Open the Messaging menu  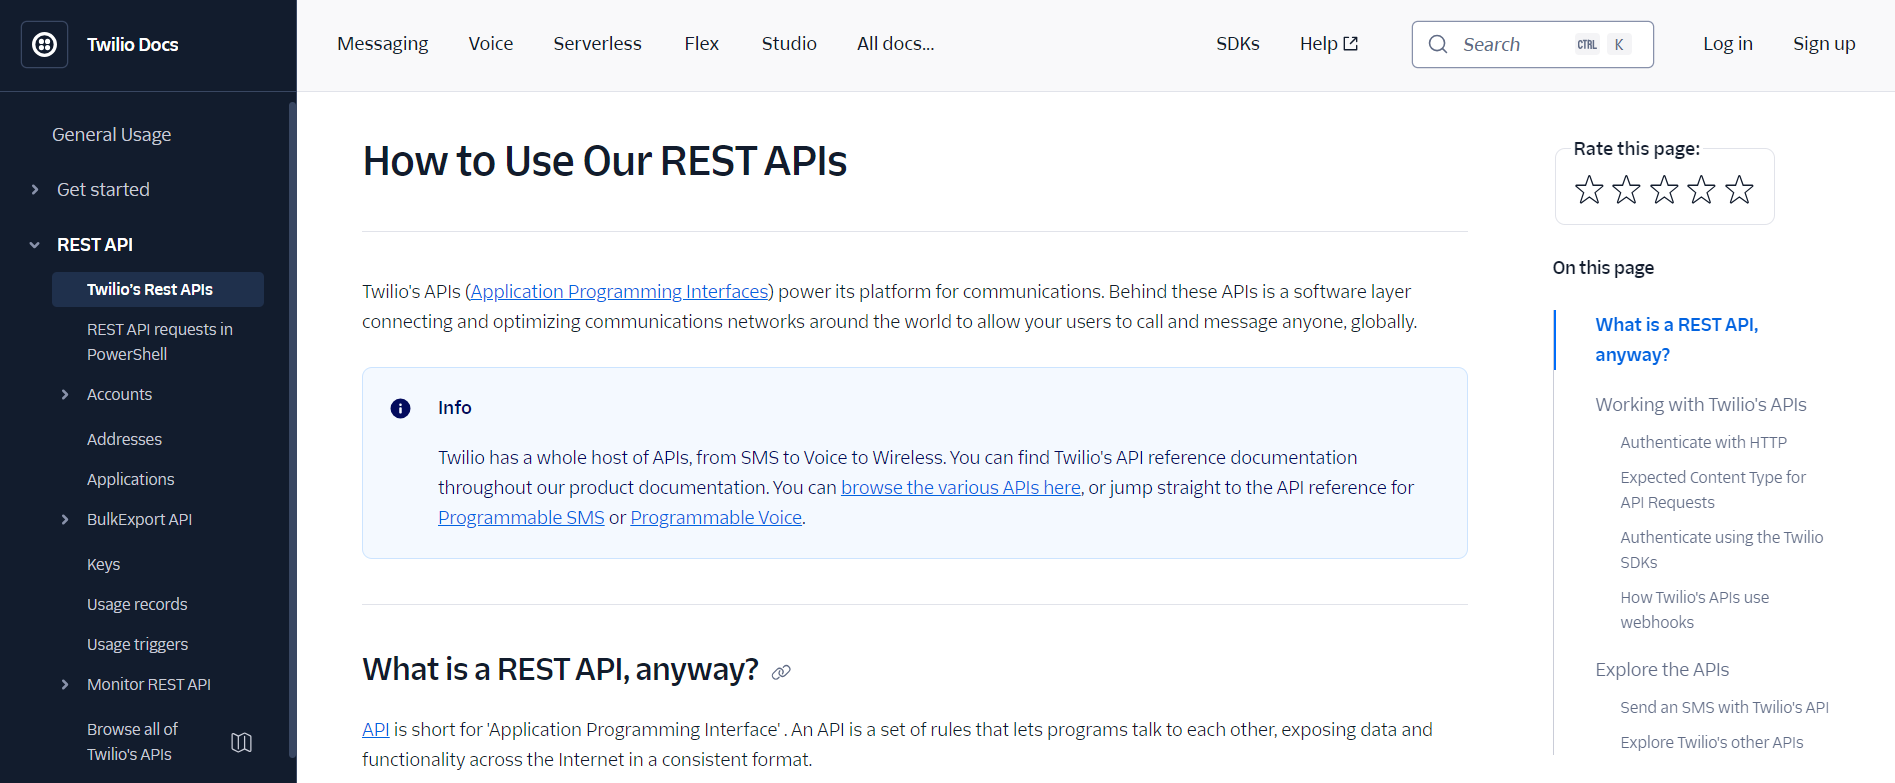click(382, 44)
